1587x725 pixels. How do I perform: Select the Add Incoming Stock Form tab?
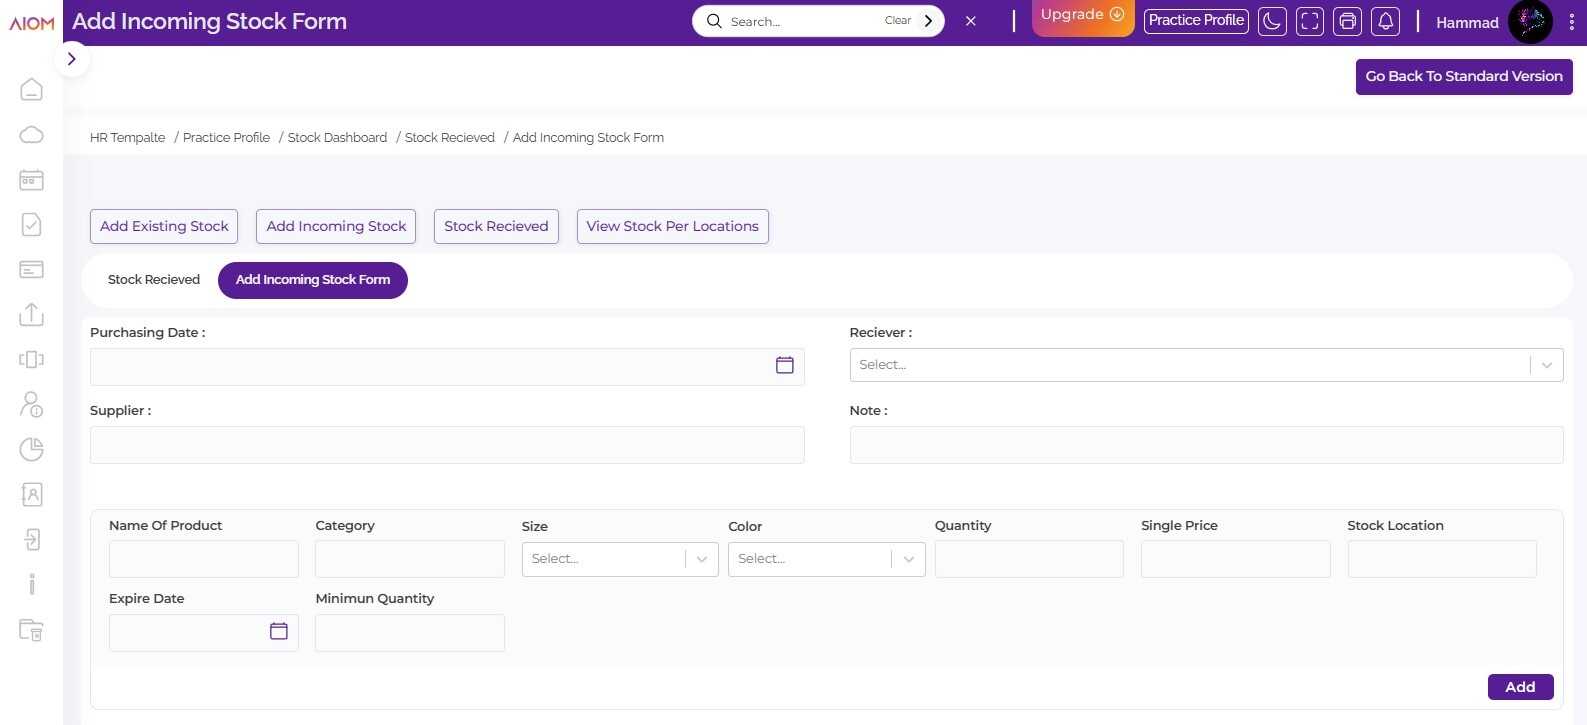pyautogui.click(x=312, y=280)
